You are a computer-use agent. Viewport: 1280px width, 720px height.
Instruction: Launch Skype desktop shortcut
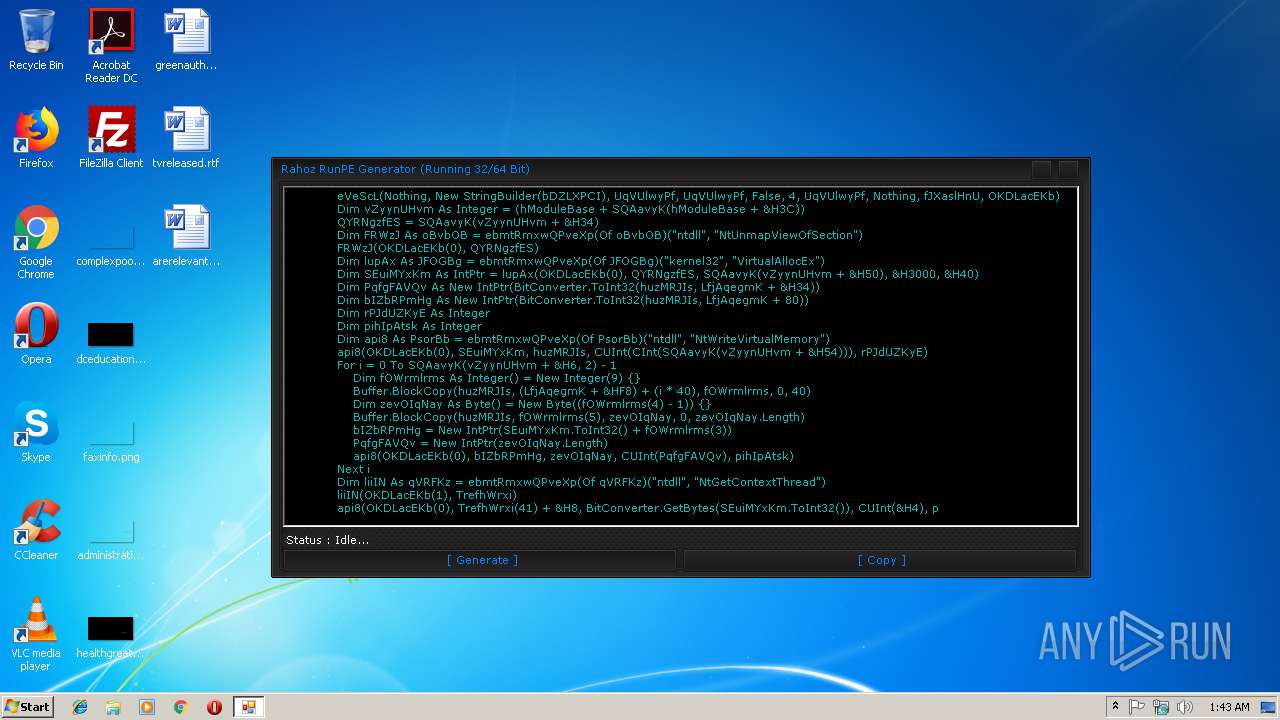pyautogui.click(x=36, y=432)
